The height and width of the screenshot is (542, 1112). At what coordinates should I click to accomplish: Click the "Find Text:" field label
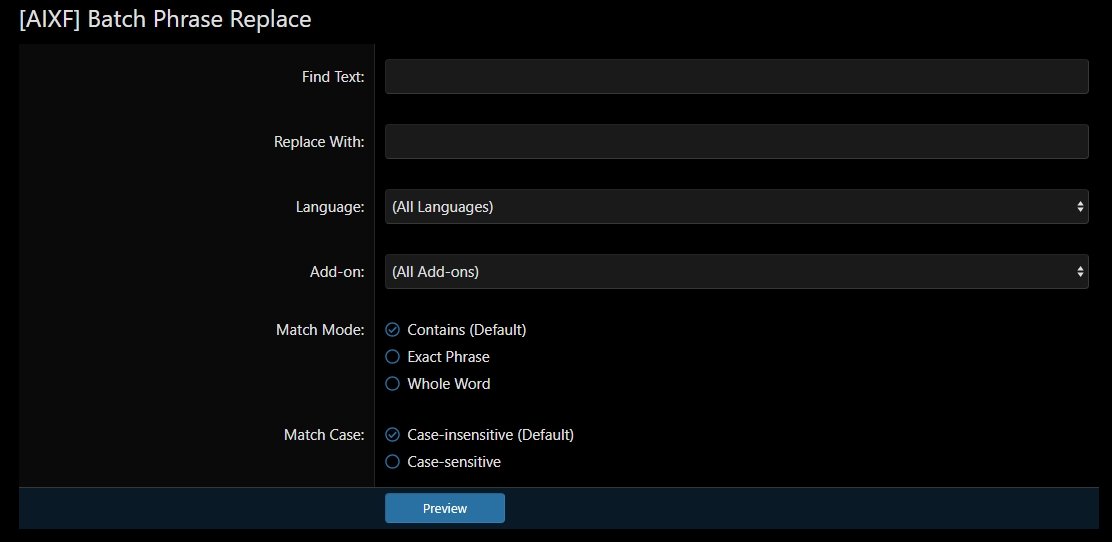[x=333, y=77]
